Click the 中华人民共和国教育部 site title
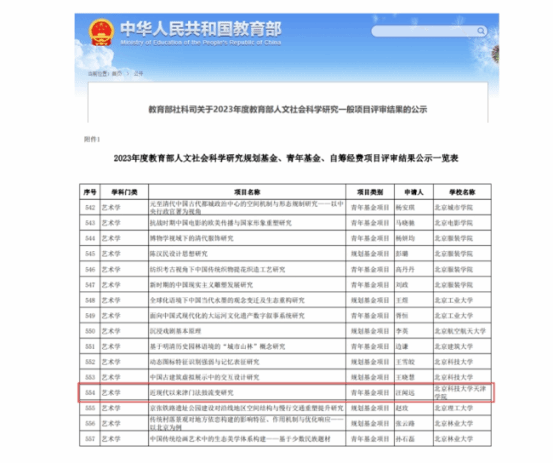 [x=201, y=29]
